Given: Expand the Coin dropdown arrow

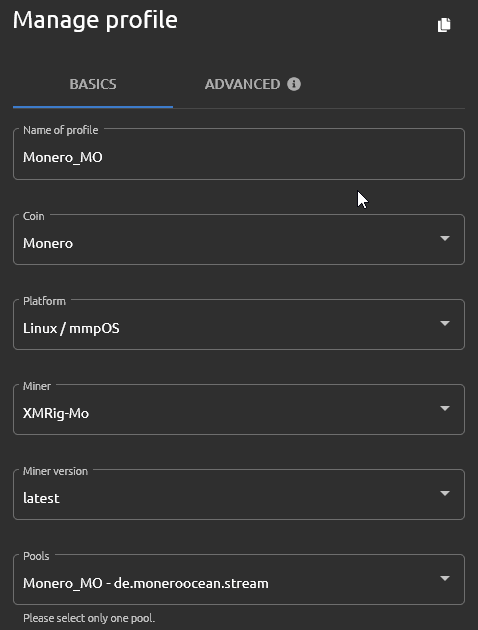Looking at the screenshot, I should pyautogui.click(x=445, y=239).
